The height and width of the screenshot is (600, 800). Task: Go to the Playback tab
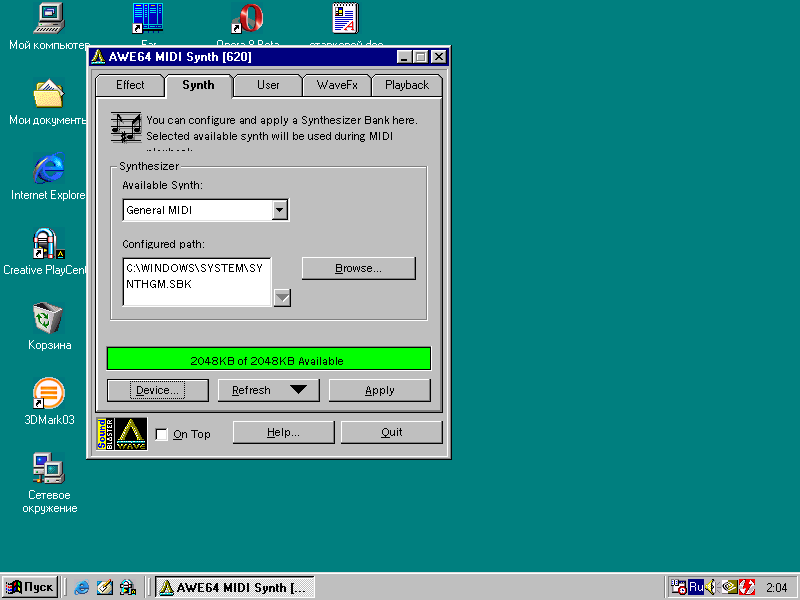(x=407, y=85)
